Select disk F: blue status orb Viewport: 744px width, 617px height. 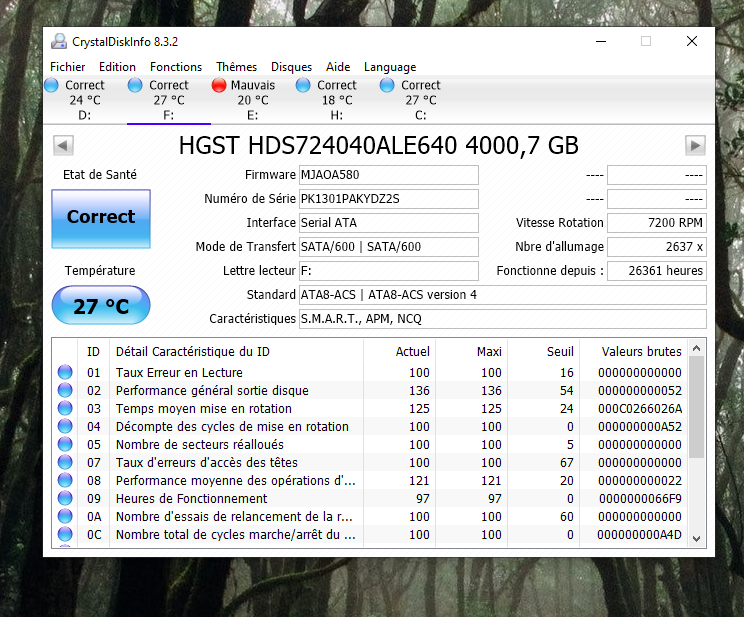[135, 85]
